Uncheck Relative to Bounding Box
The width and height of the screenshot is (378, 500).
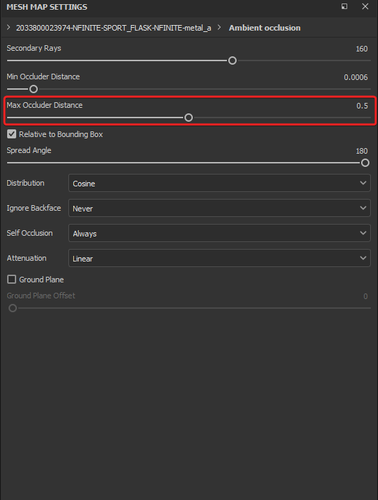click(12, 134)
